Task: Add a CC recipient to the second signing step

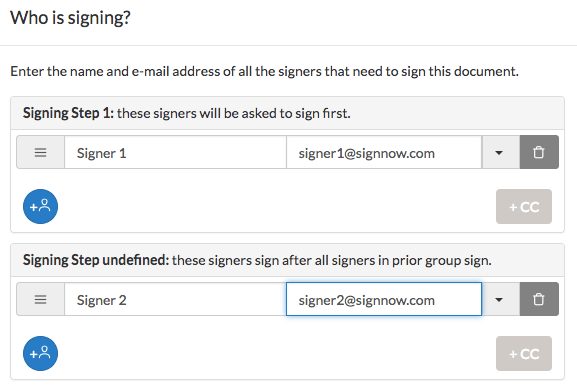Action: [524, 353]
